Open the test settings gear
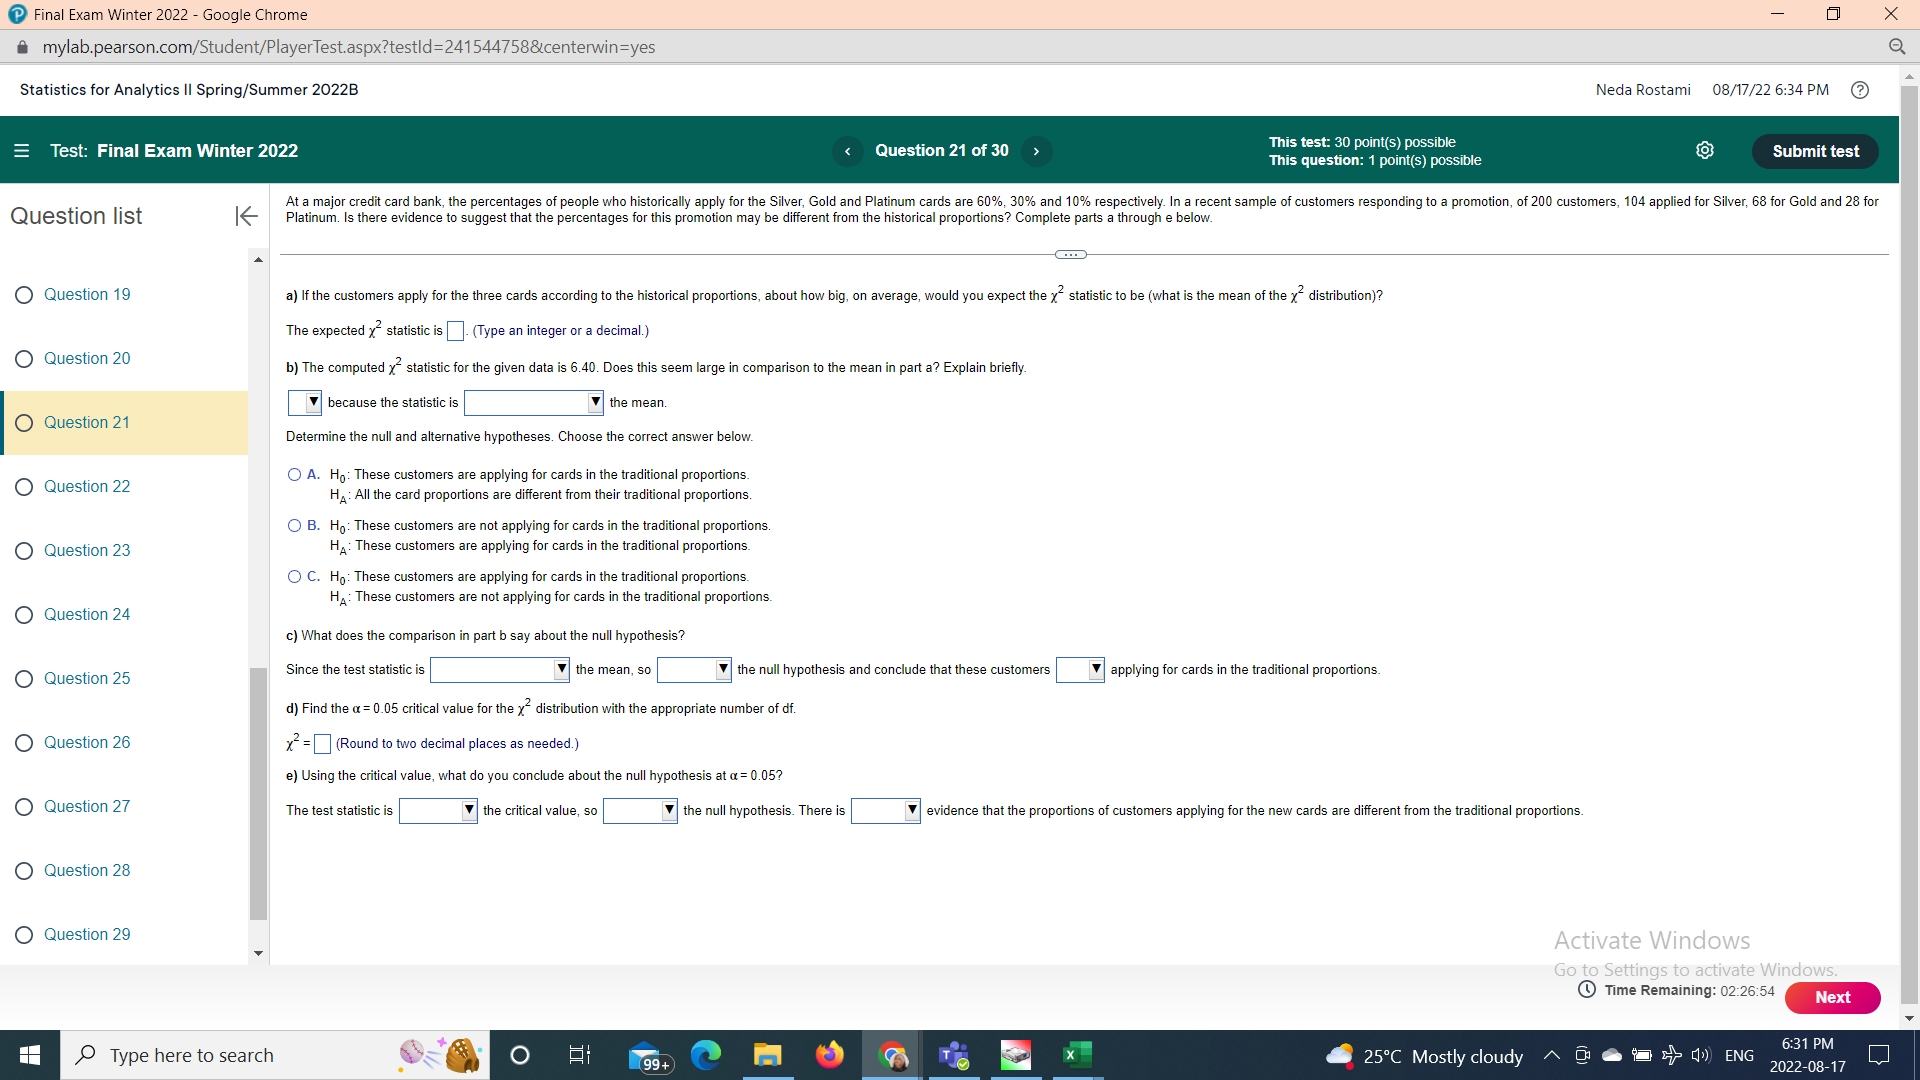1920x1080 pixels. pos(1705,150)
